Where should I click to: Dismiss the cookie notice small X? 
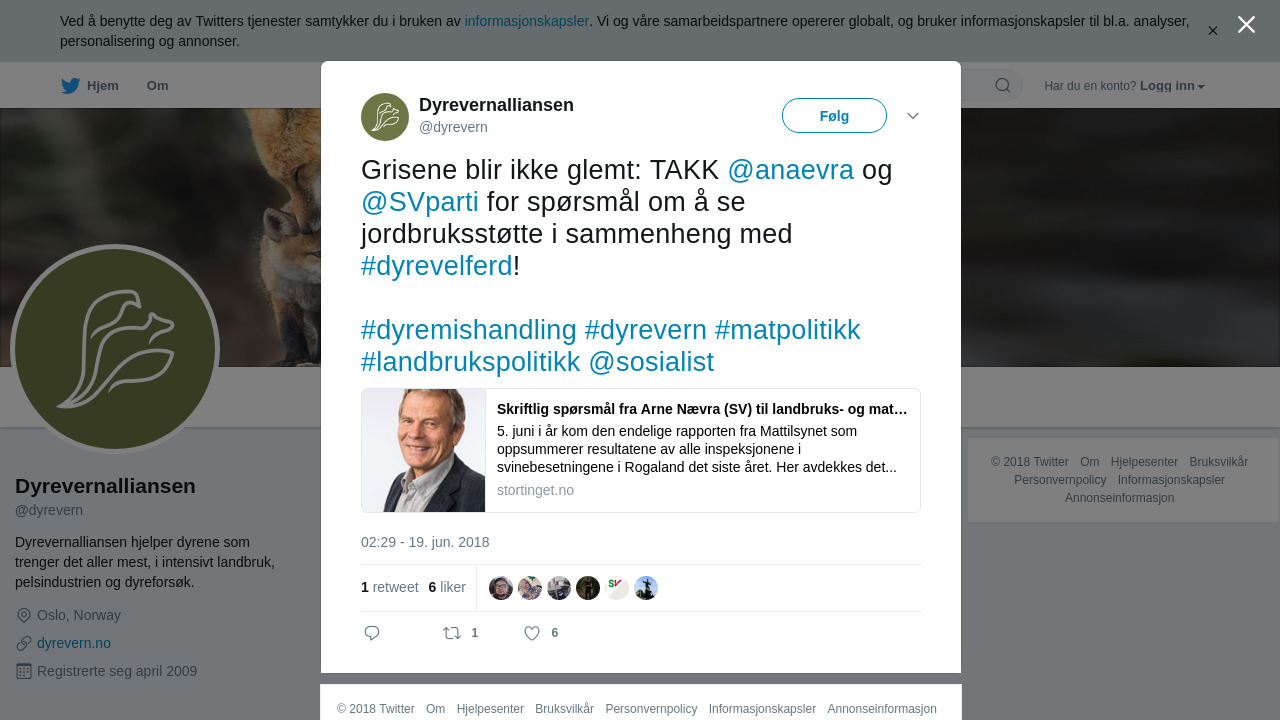[1213, 31]
